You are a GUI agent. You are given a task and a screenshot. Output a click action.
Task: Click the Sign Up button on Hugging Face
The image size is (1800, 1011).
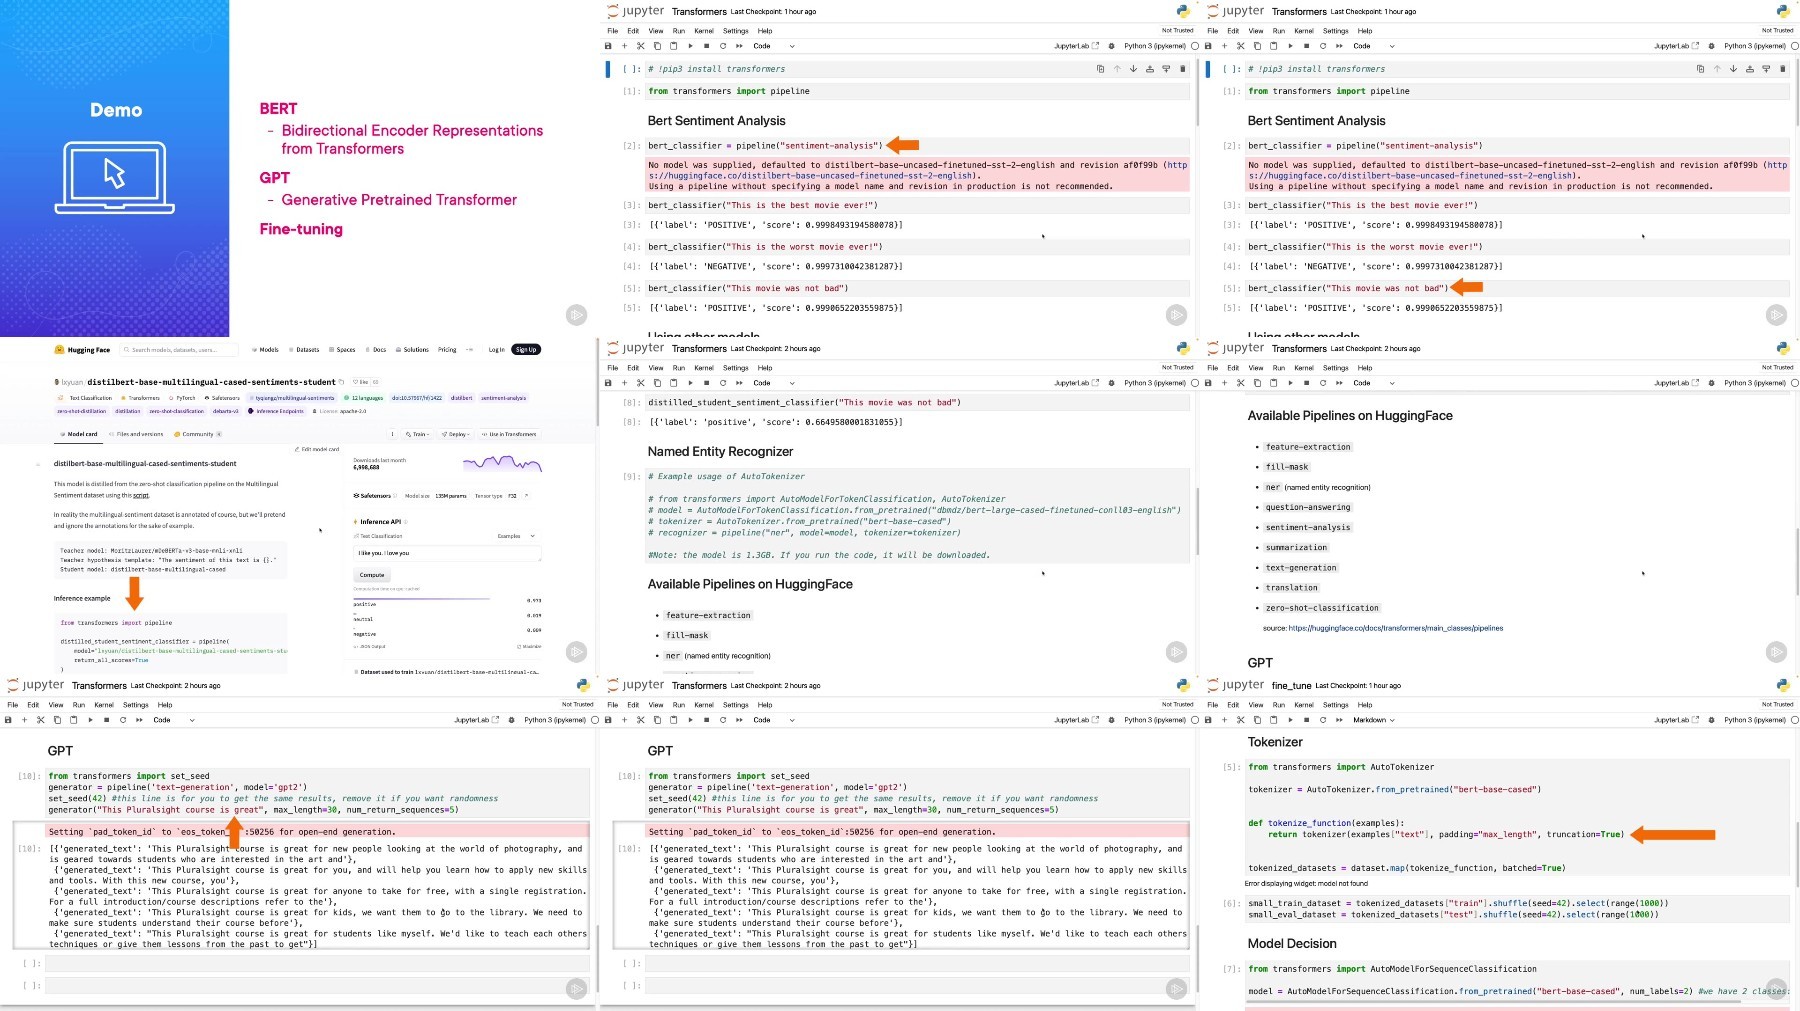(x=526, y=349)
